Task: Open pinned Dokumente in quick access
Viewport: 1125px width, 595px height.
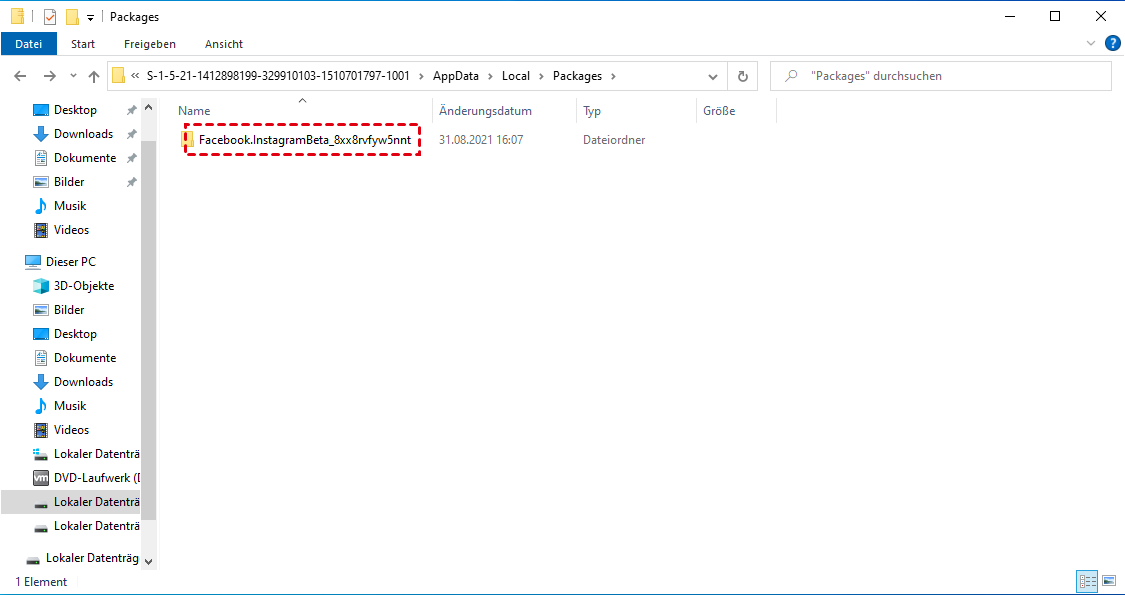Action: click(85, 158)
